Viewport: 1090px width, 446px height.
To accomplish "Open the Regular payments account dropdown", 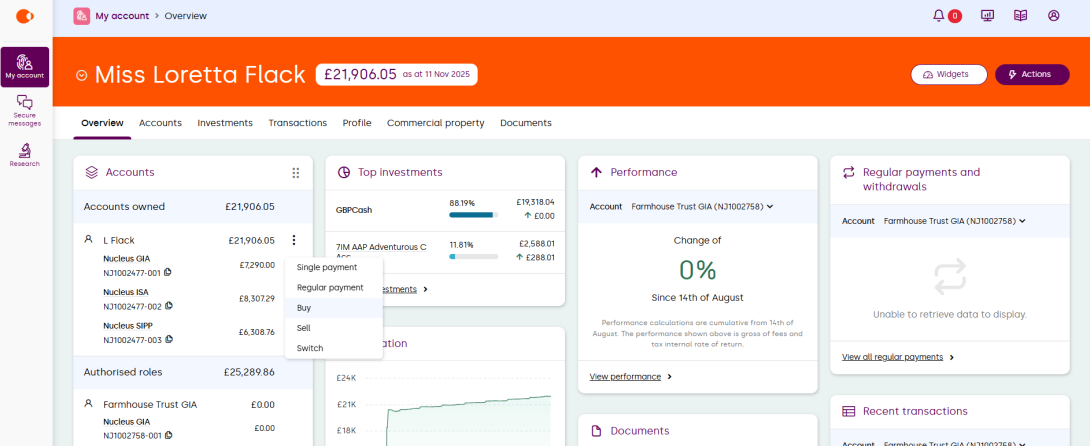I will point(954,221).
